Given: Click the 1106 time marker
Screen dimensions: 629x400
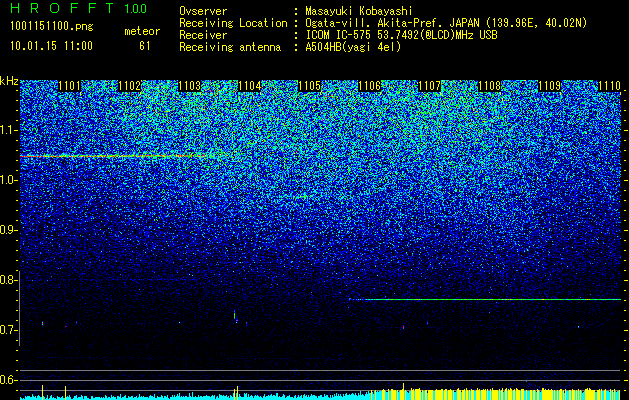Looking at the screenshot, I should 369,86.
